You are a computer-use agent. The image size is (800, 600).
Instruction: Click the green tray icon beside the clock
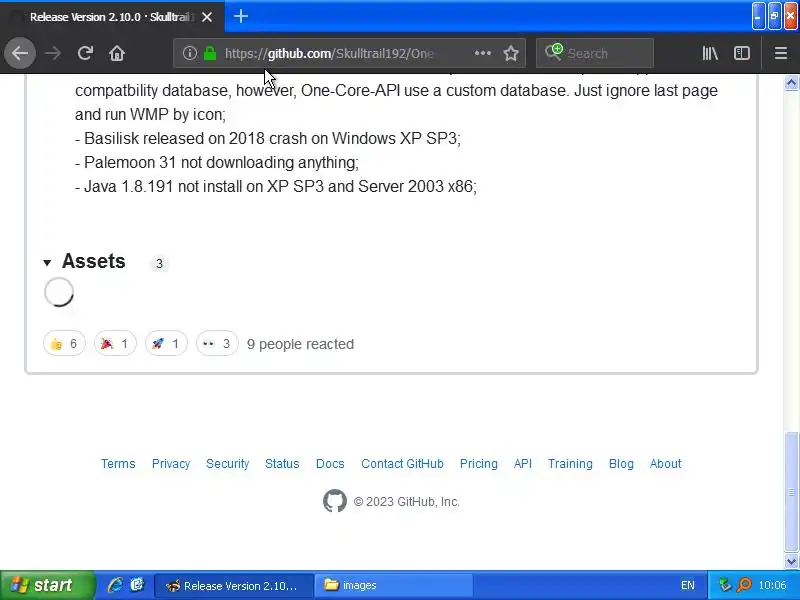pos(724,585)
